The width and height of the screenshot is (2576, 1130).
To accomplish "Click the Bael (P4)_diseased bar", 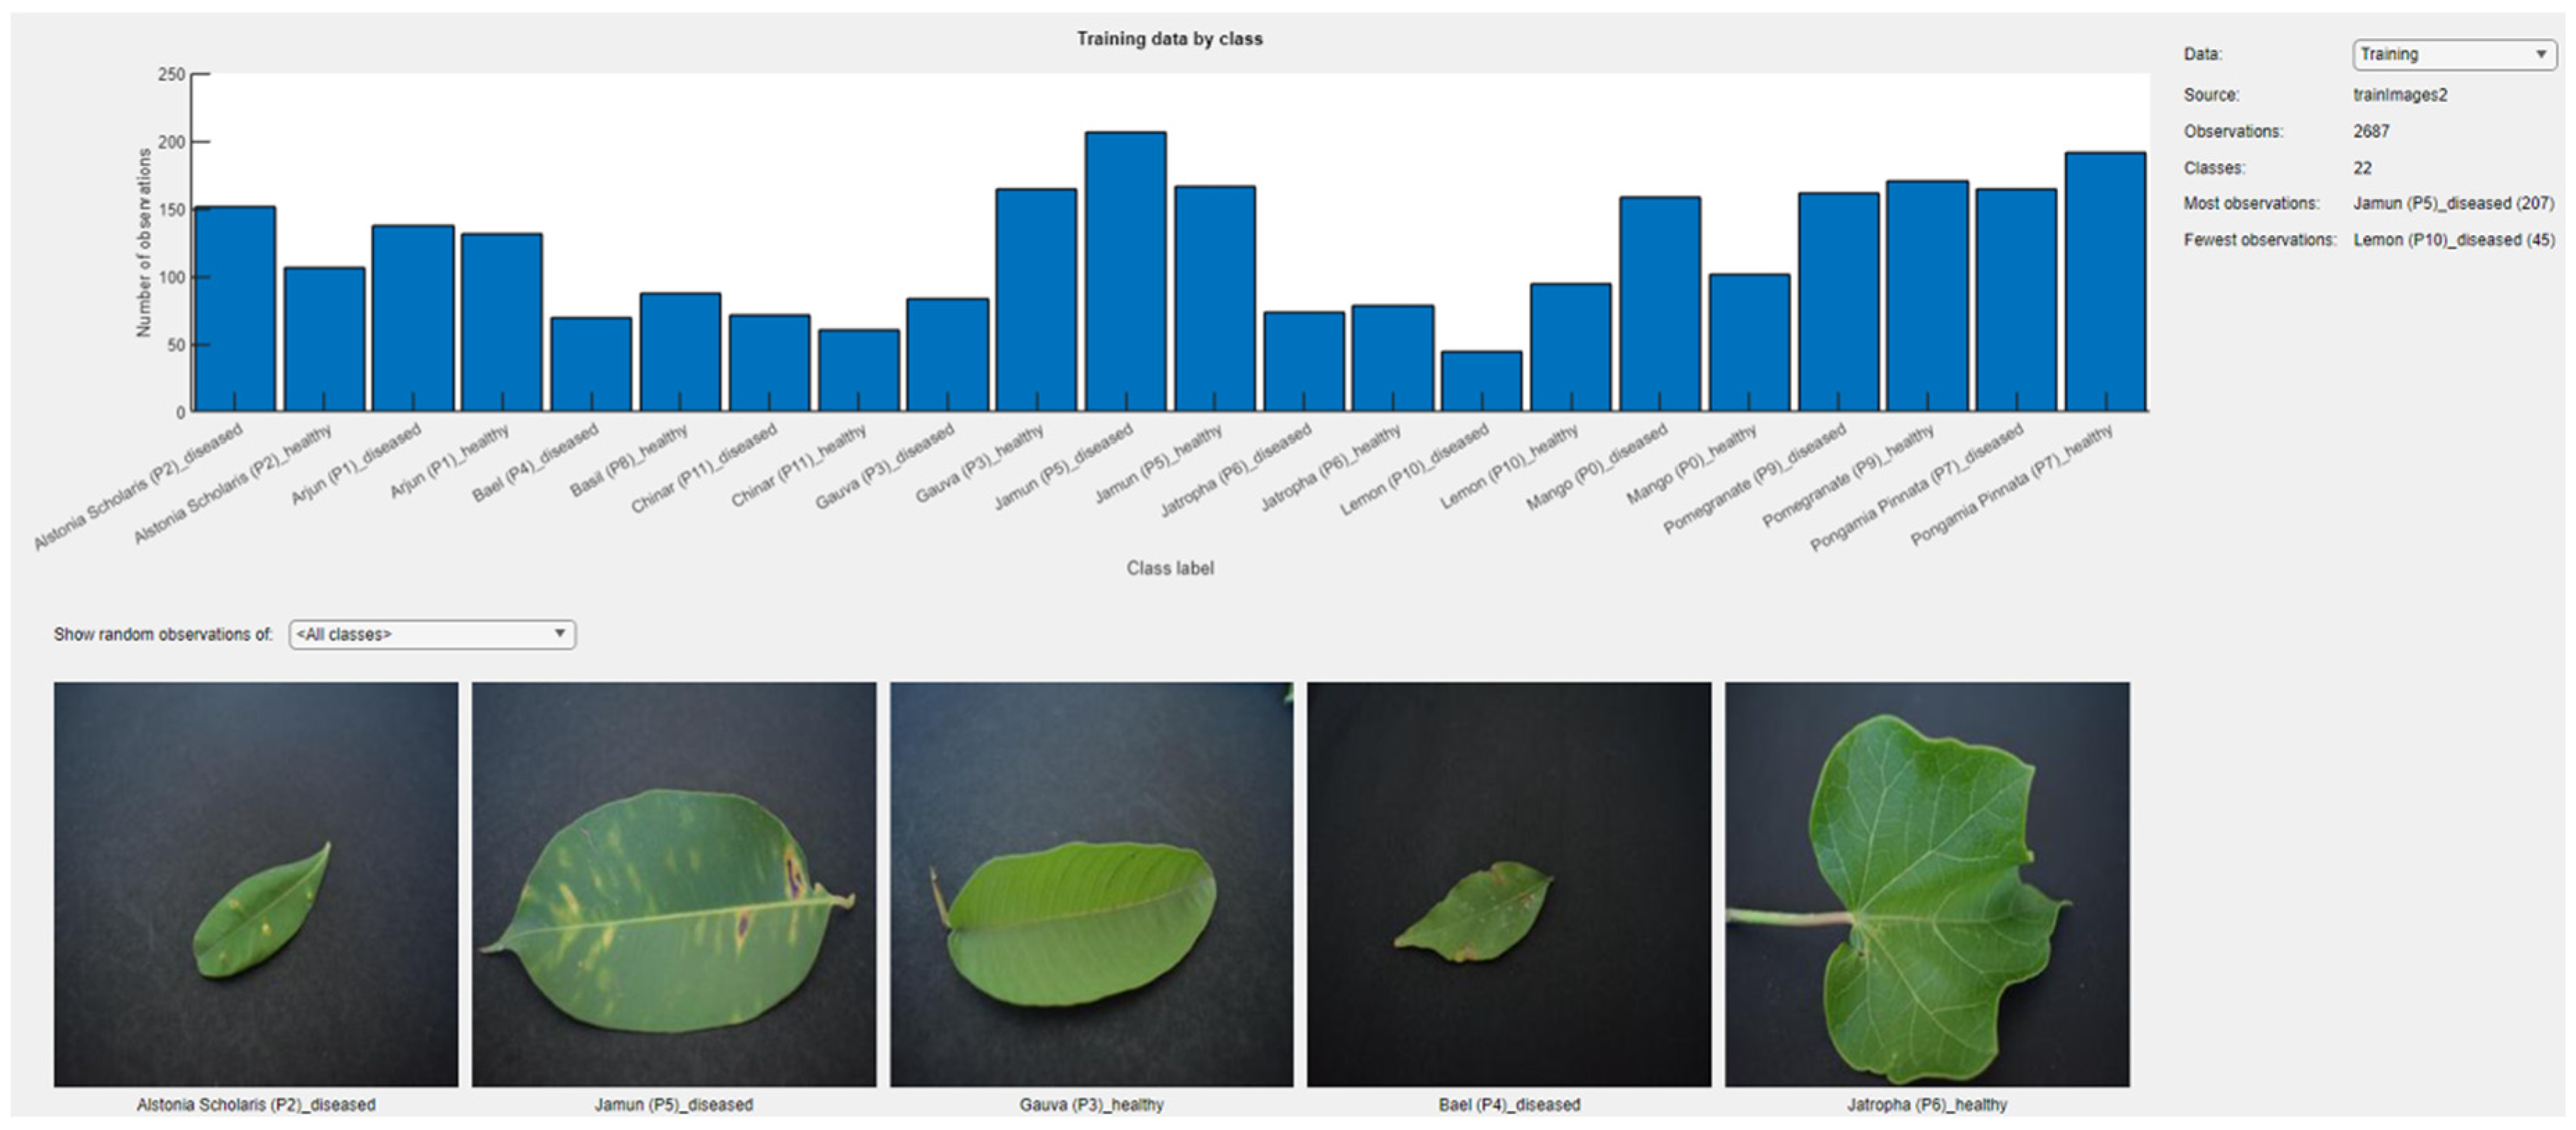I will [x=591, y=365].
